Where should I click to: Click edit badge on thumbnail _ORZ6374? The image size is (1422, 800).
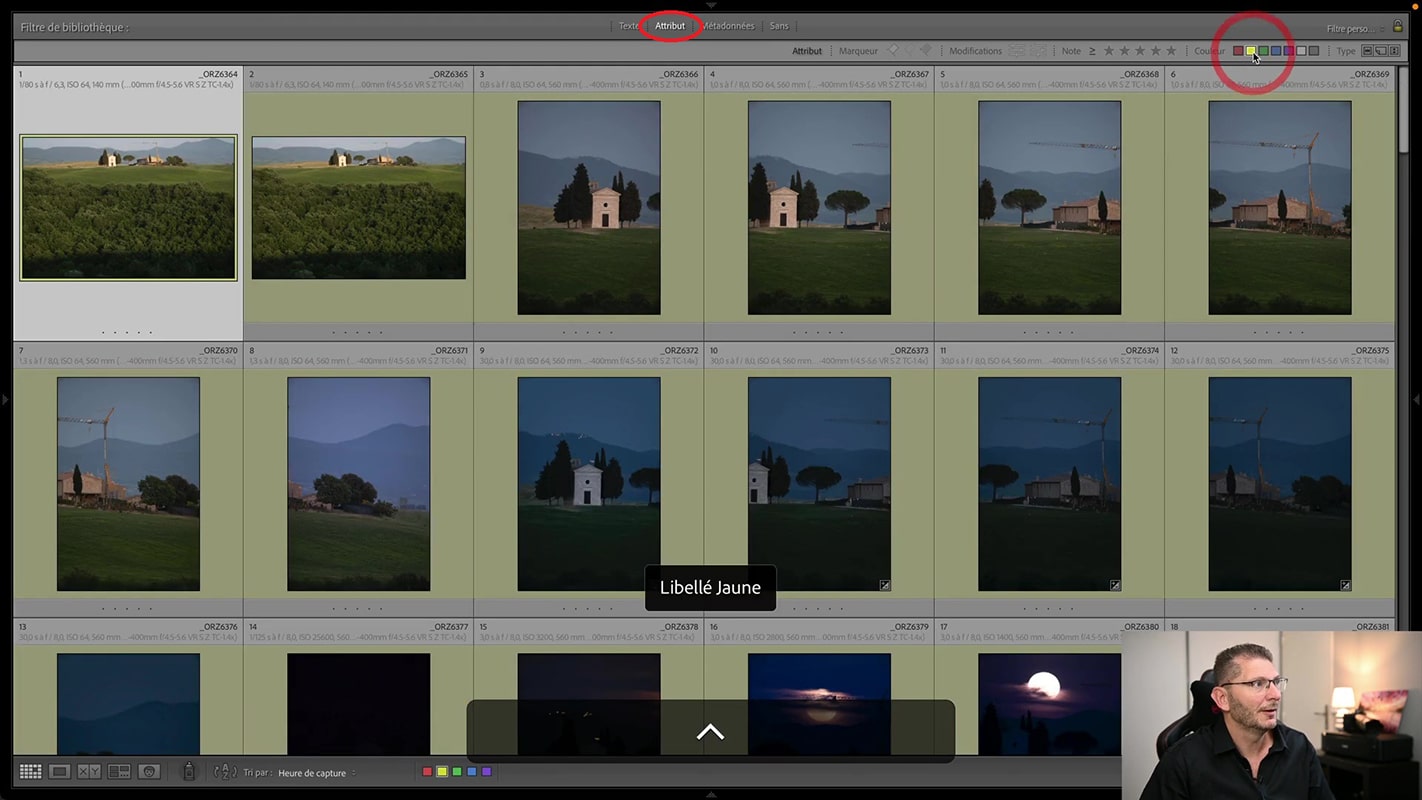pyautogui.click(x=1115, y=585)
